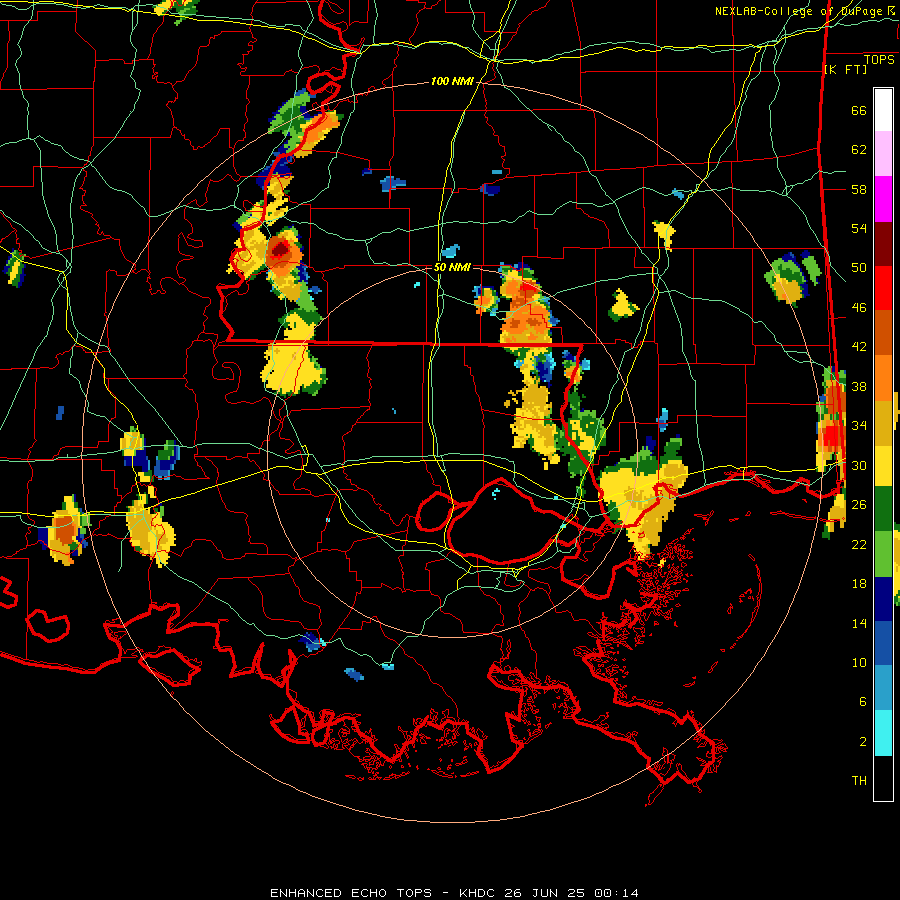Click the navy blue swatch in the legend
900x900 pixels.
point(883,599)
